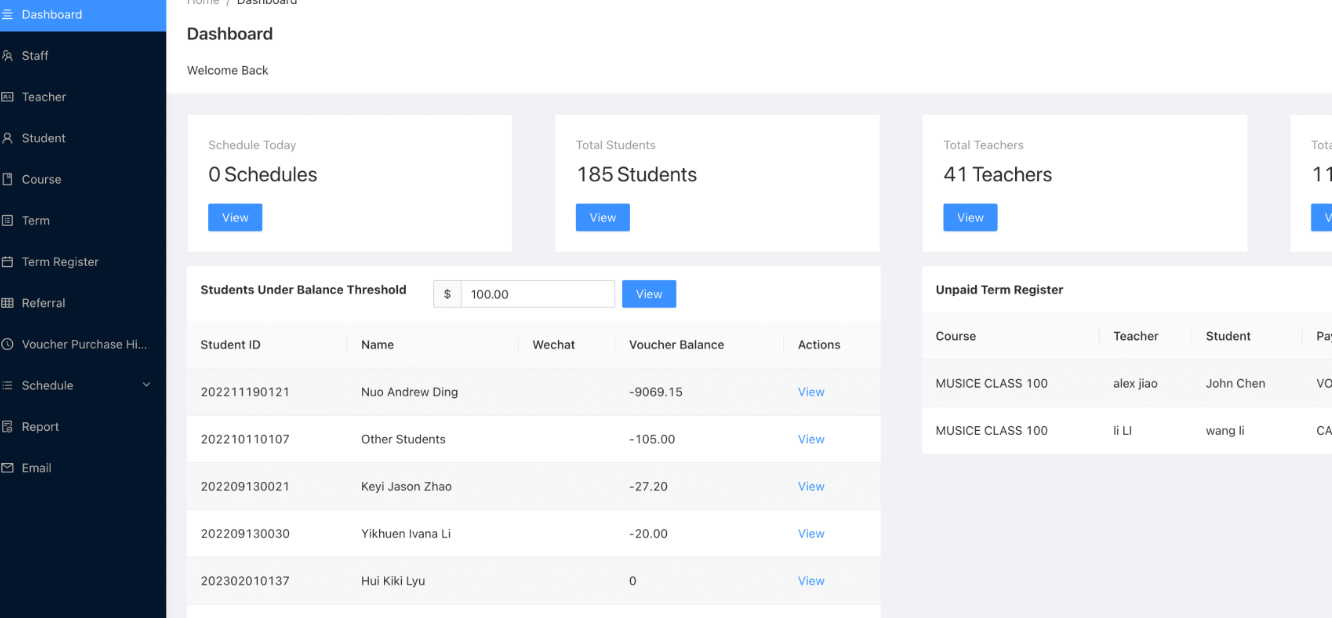Click the View button next to balance threshold
The width and height of the screenshot is (1332, 618).
[x=649, y=293]
